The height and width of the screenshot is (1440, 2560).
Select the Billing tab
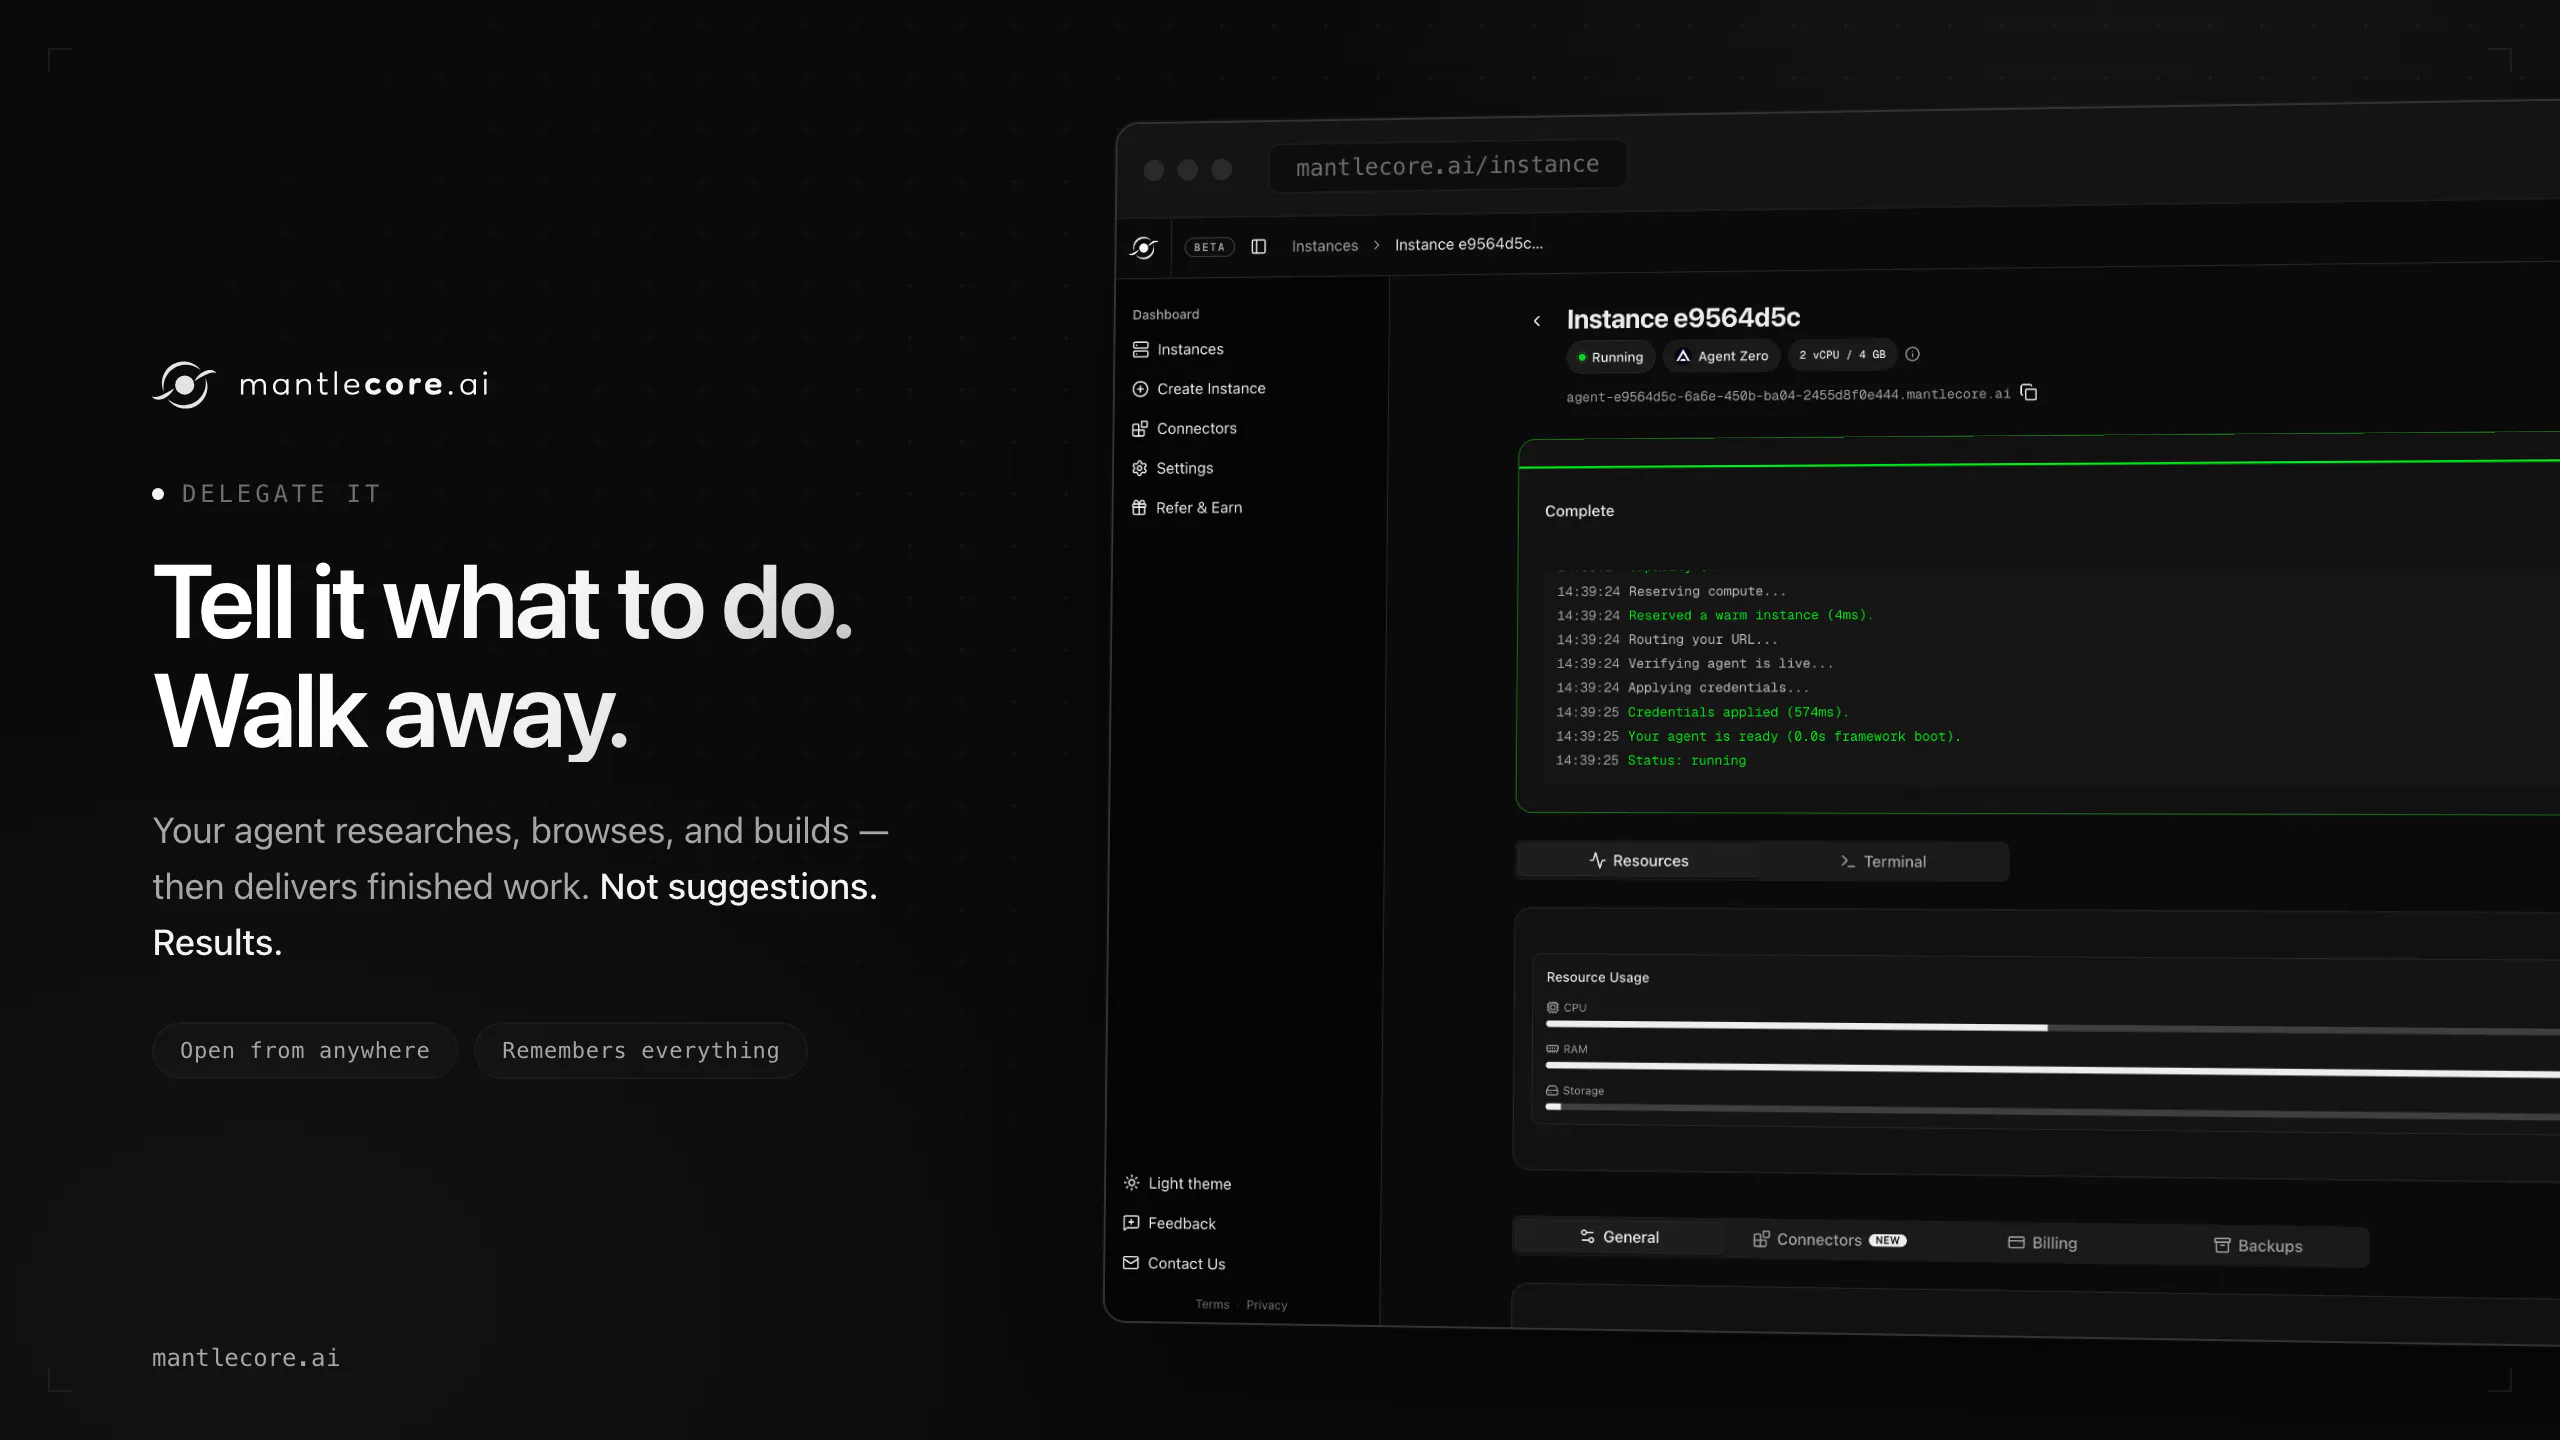pos(2042,1243)
